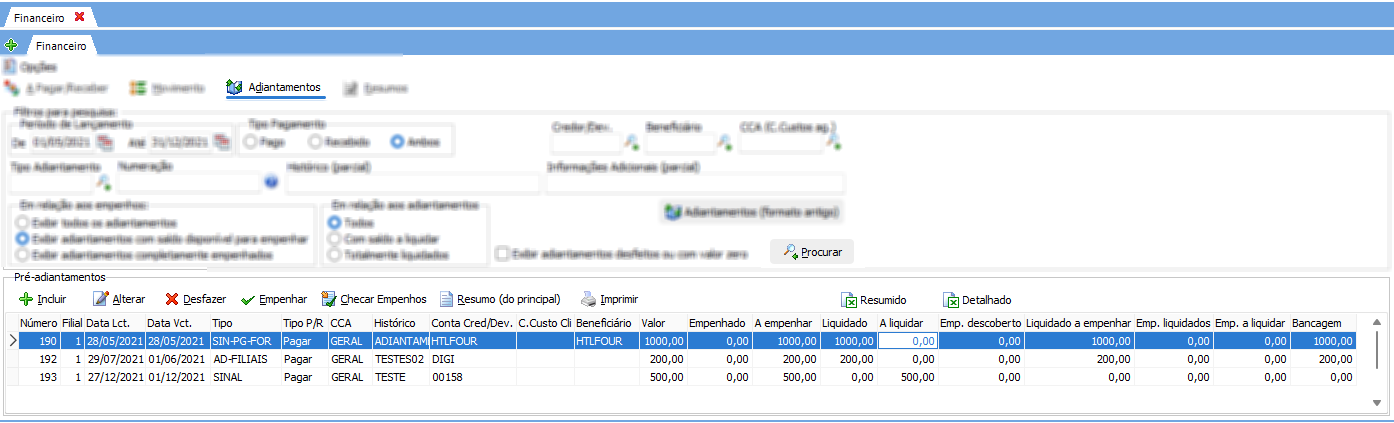Open calendar for start date

click(x=103, y=142)
